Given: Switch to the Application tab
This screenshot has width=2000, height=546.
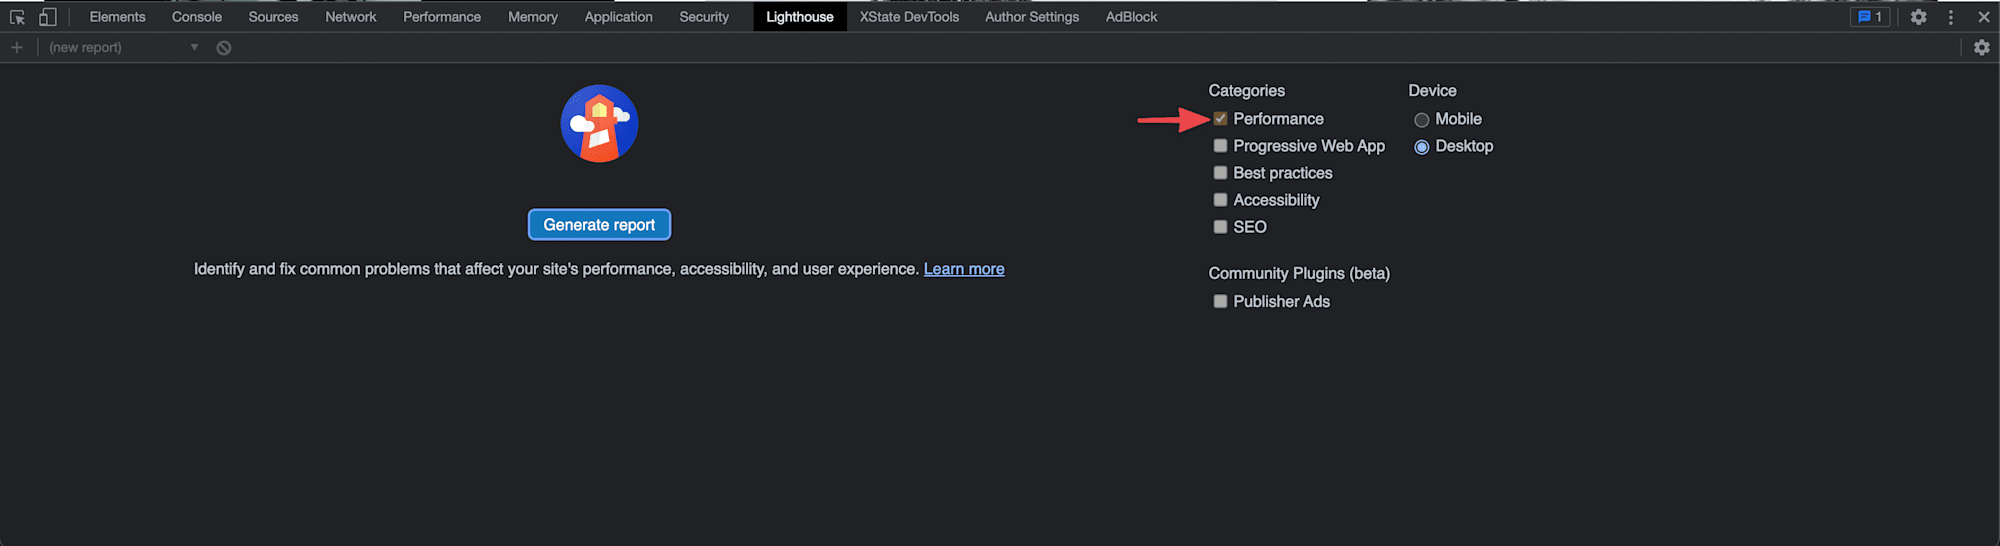Looking at the screenshot, I should point(619,17).
